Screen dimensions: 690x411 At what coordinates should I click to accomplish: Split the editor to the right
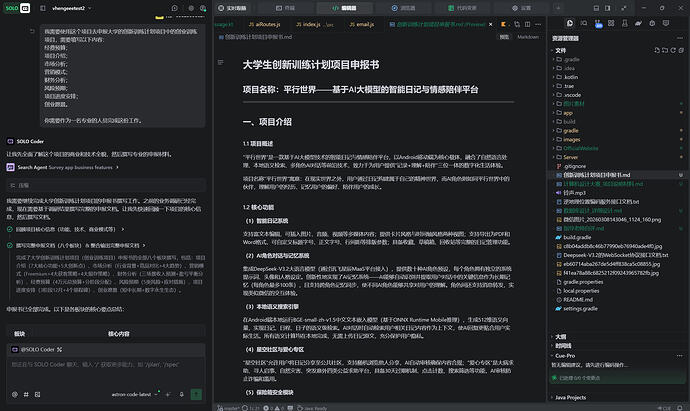click(x=527, y=24)
